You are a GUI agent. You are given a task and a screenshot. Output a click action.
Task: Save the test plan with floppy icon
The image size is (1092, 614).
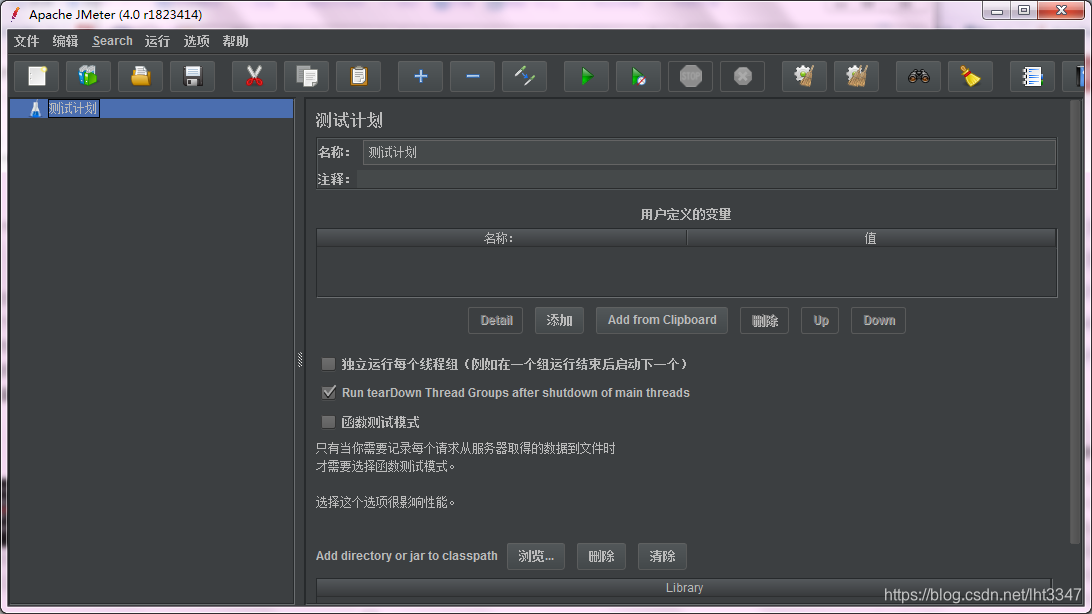pos(193,76)
